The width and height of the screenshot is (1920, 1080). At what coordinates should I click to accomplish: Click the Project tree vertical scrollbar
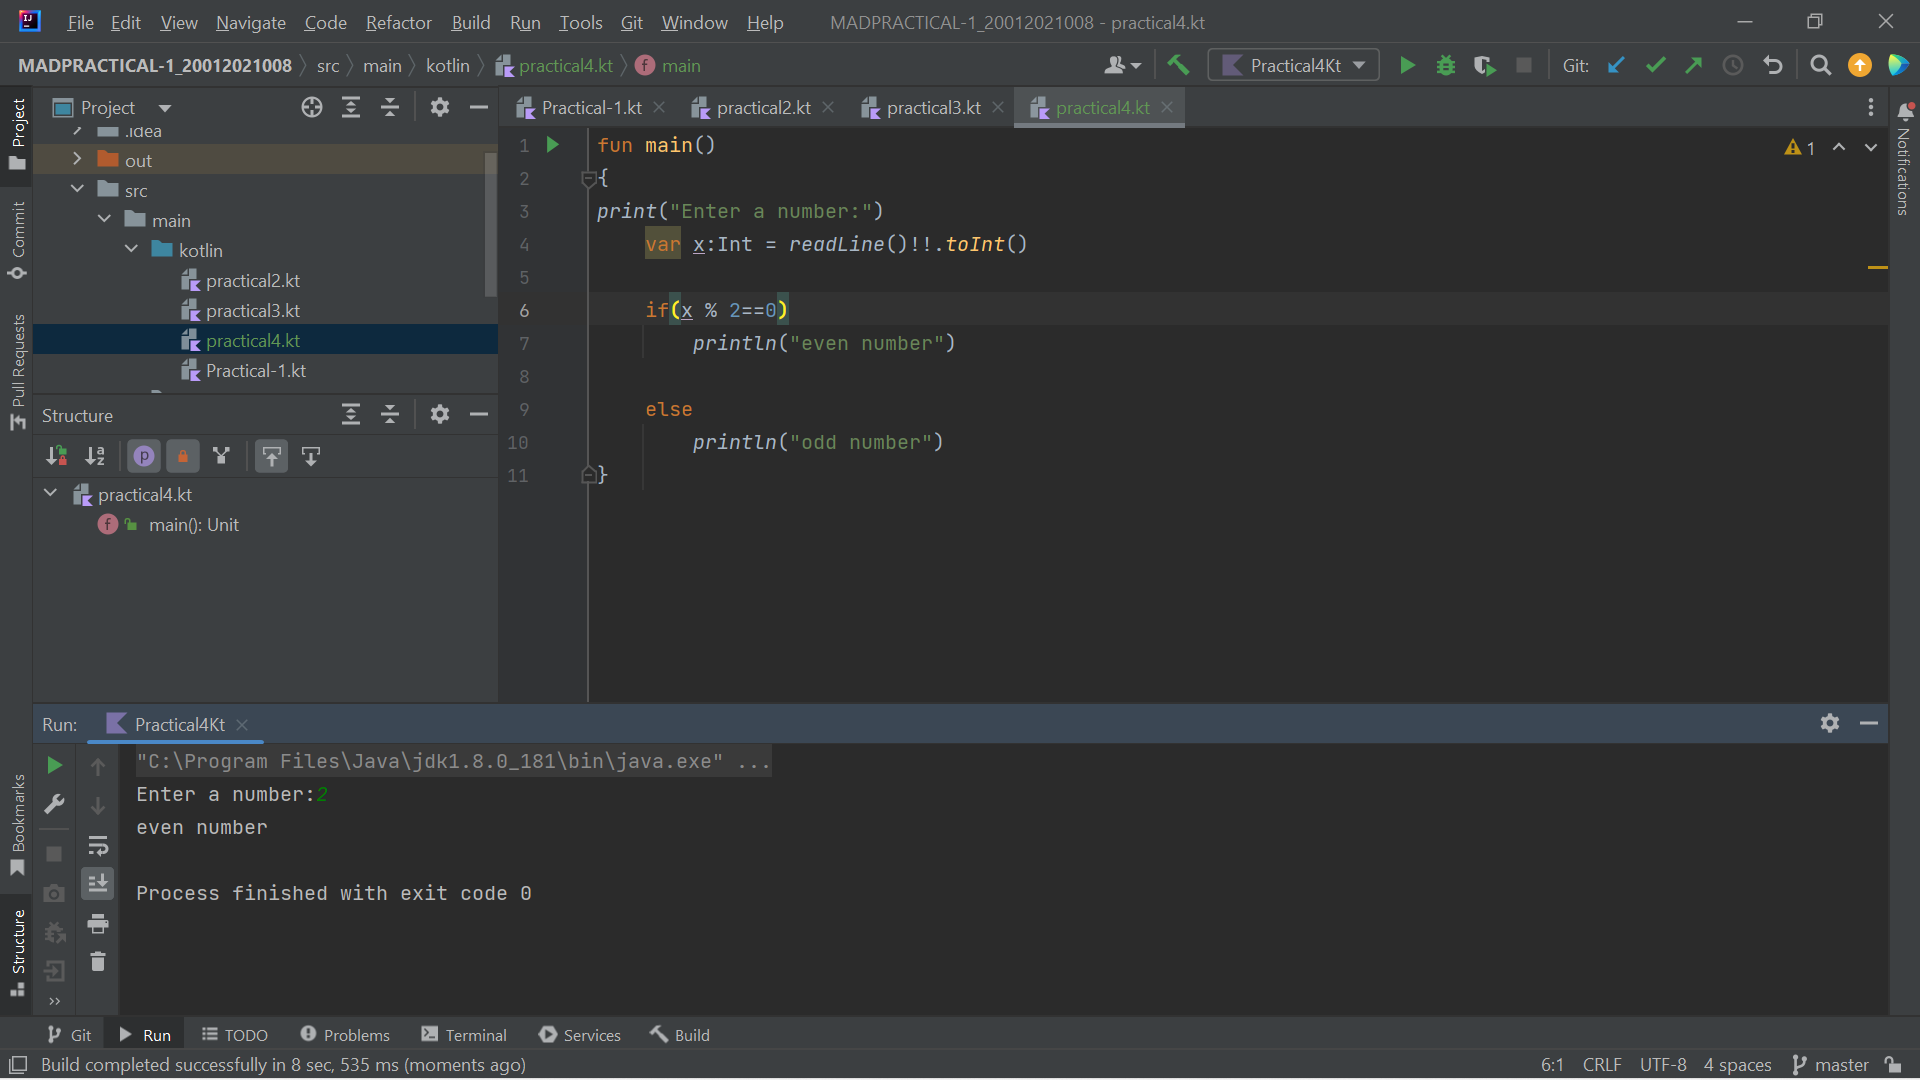click(491, 225)
